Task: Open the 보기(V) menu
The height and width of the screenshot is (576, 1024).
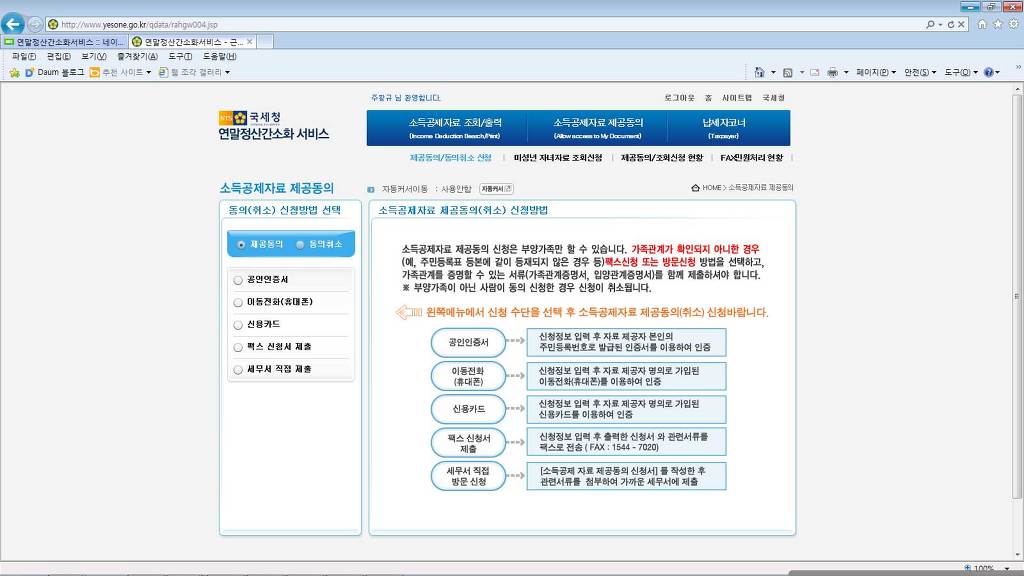Action: pyautogui.click(x=93, y=57)
